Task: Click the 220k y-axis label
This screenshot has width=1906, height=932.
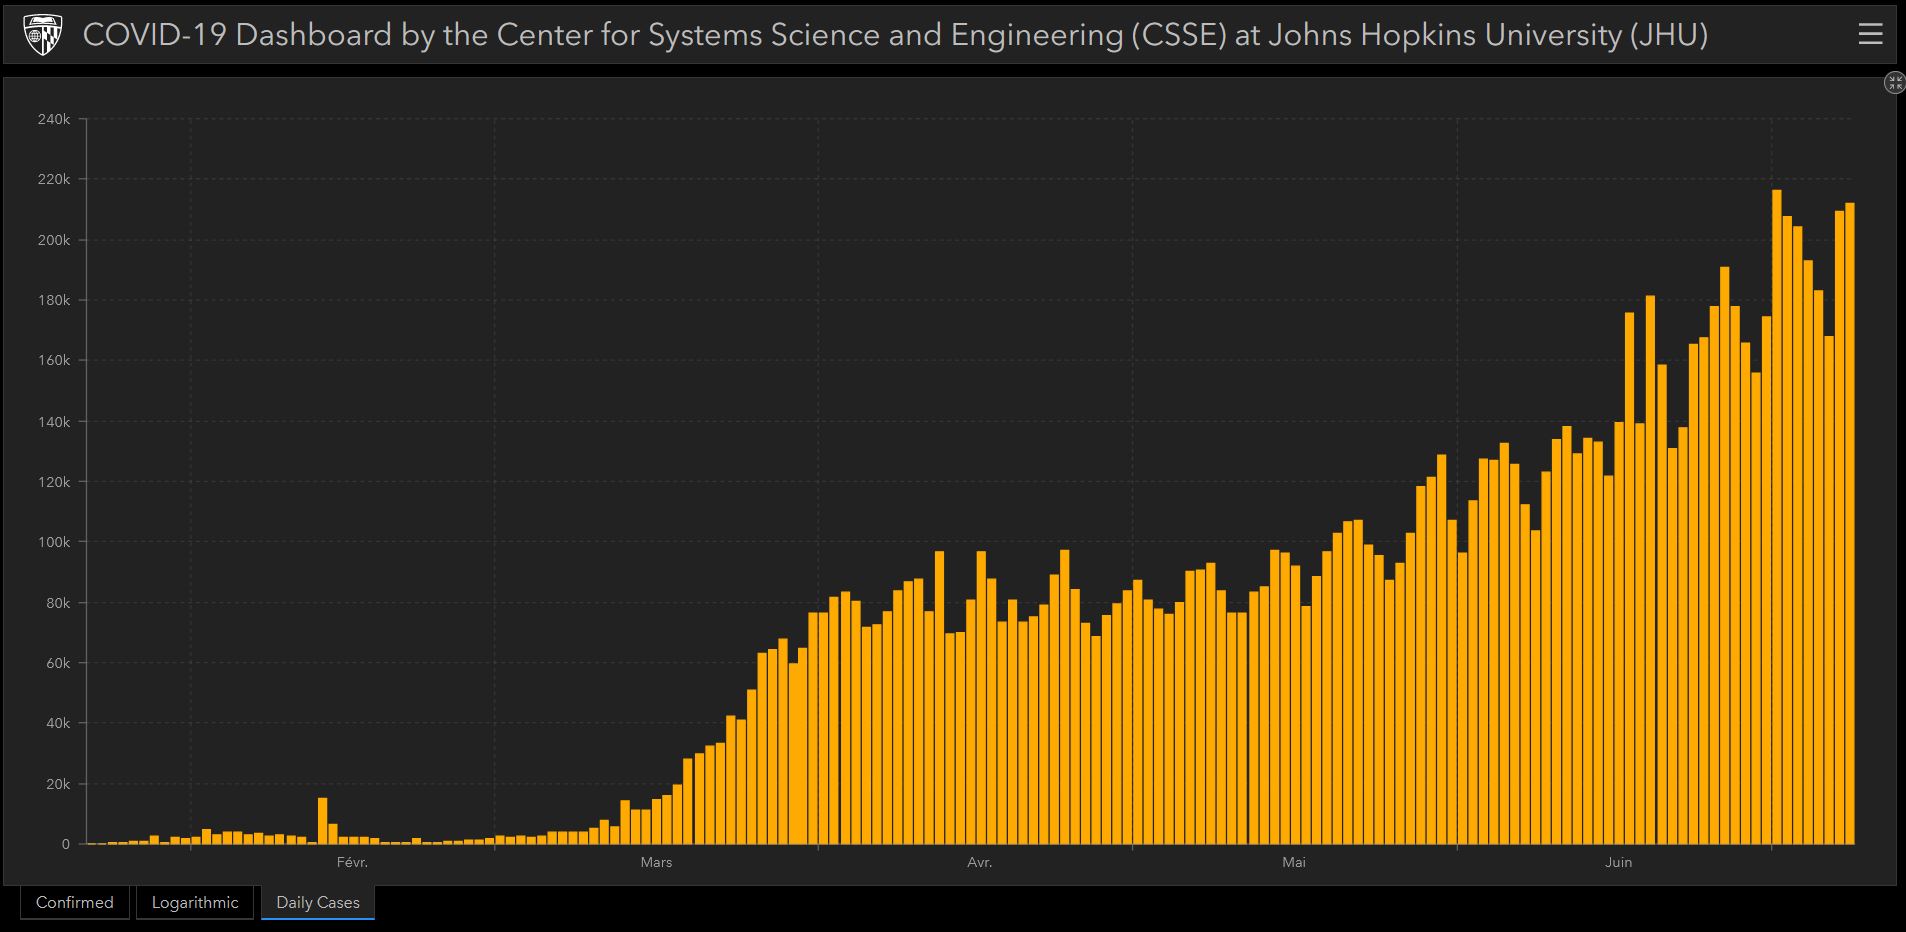Action: 54,179
